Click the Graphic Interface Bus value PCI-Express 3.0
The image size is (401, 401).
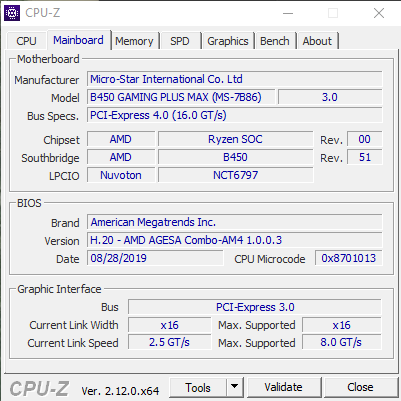[x=255, y=307]
